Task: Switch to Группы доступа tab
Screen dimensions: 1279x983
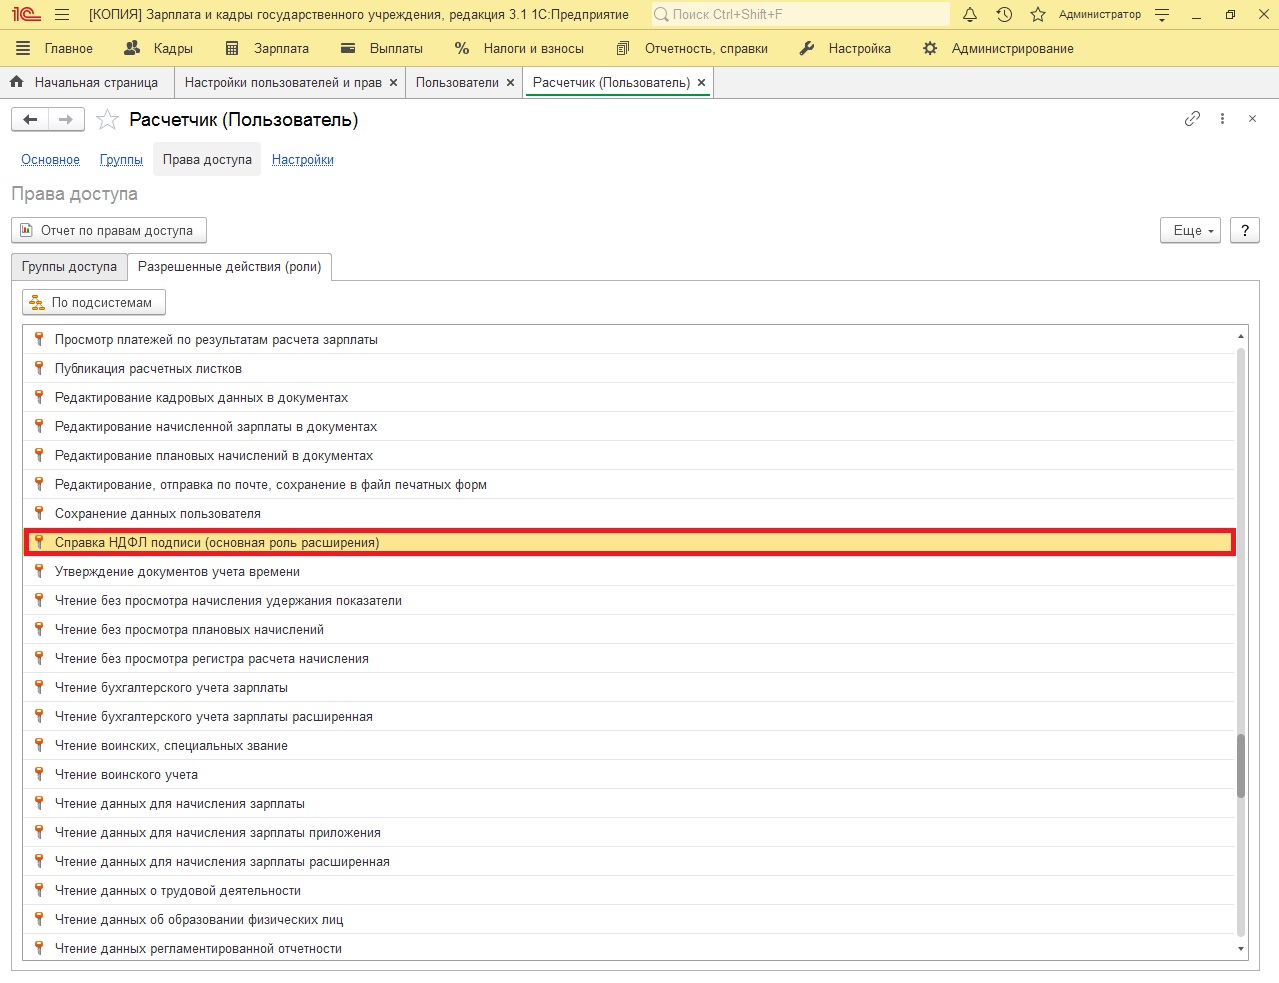Action: coord(69,267)
